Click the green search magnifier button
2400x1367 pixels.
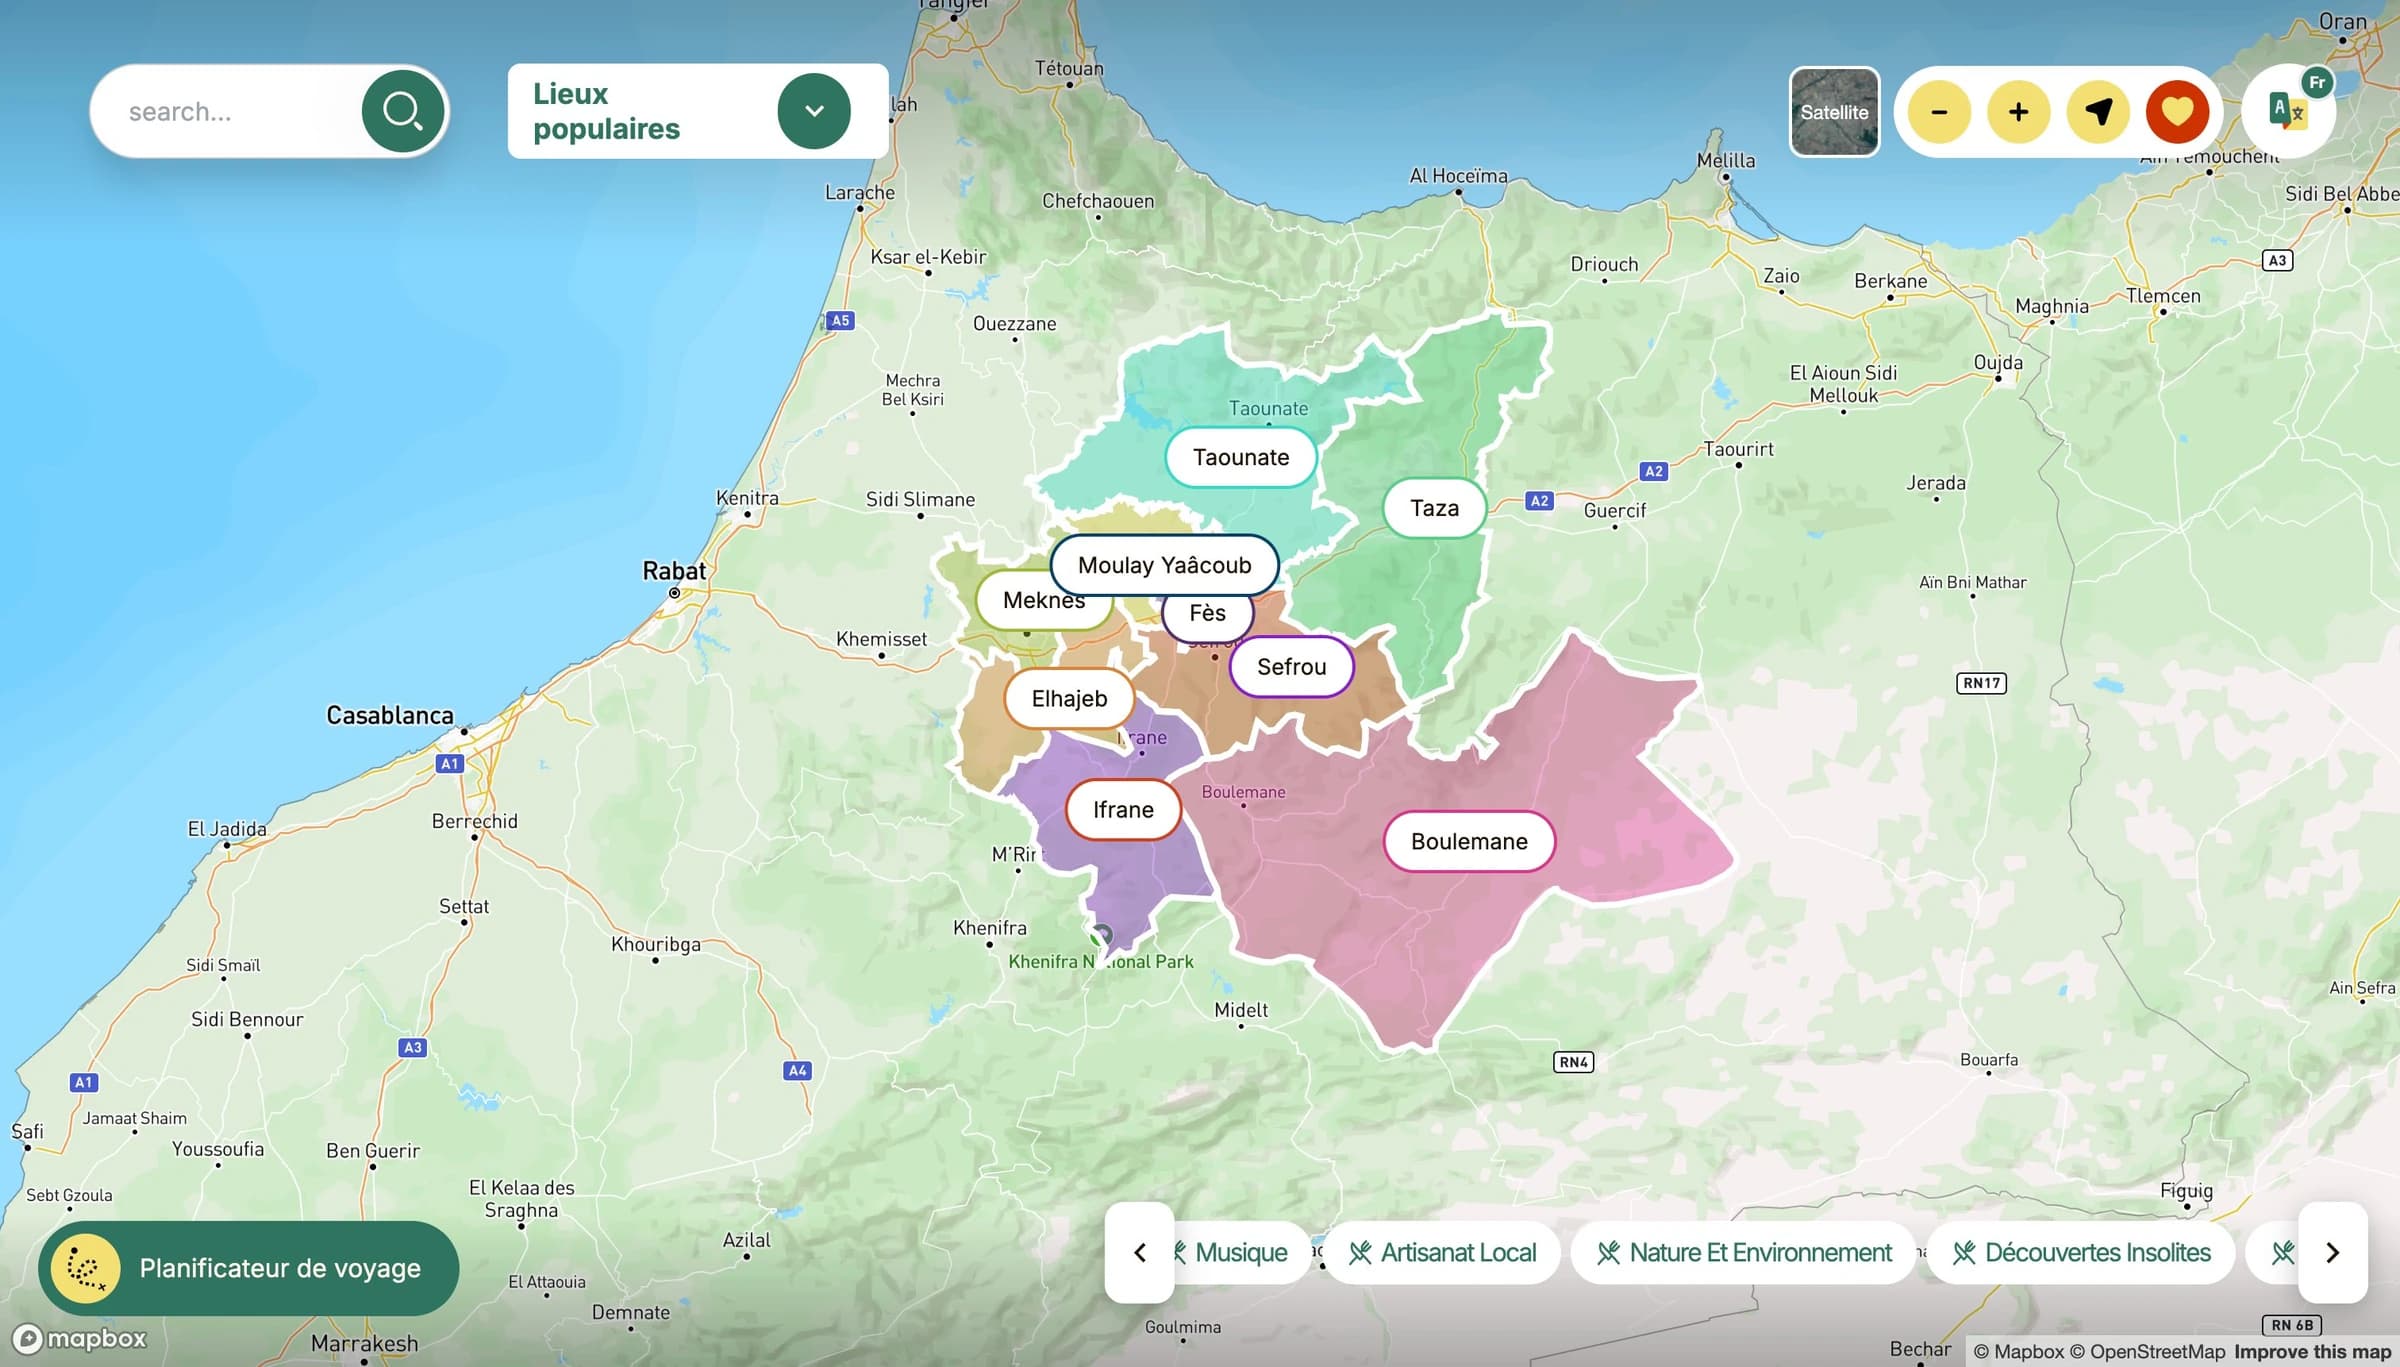coord(403,111)
